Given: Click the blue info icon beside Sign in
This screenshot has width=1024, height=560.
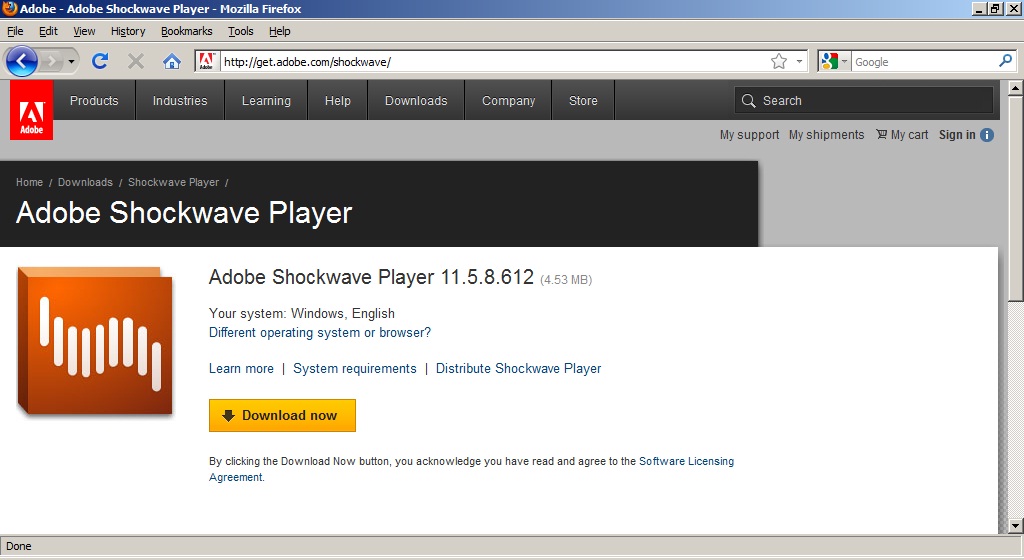Looking at the screenshot, I should click(x=987, y=134).
